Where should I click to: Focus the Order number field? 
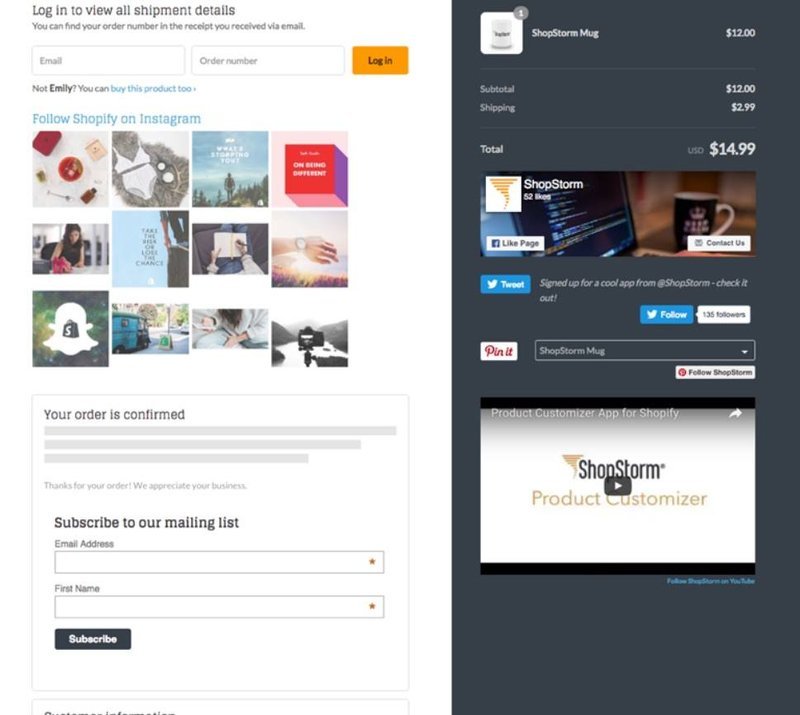point(268,60)
